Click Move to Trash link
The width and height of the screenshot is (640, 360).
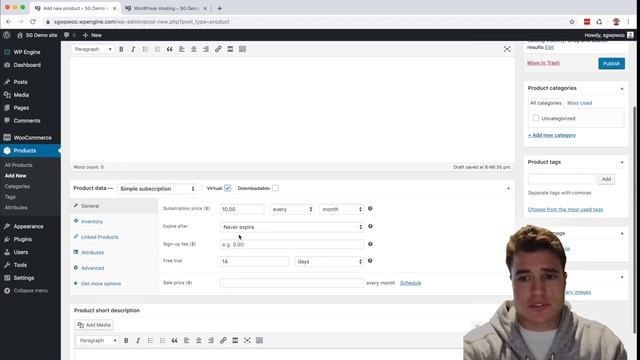click(543, 63)
